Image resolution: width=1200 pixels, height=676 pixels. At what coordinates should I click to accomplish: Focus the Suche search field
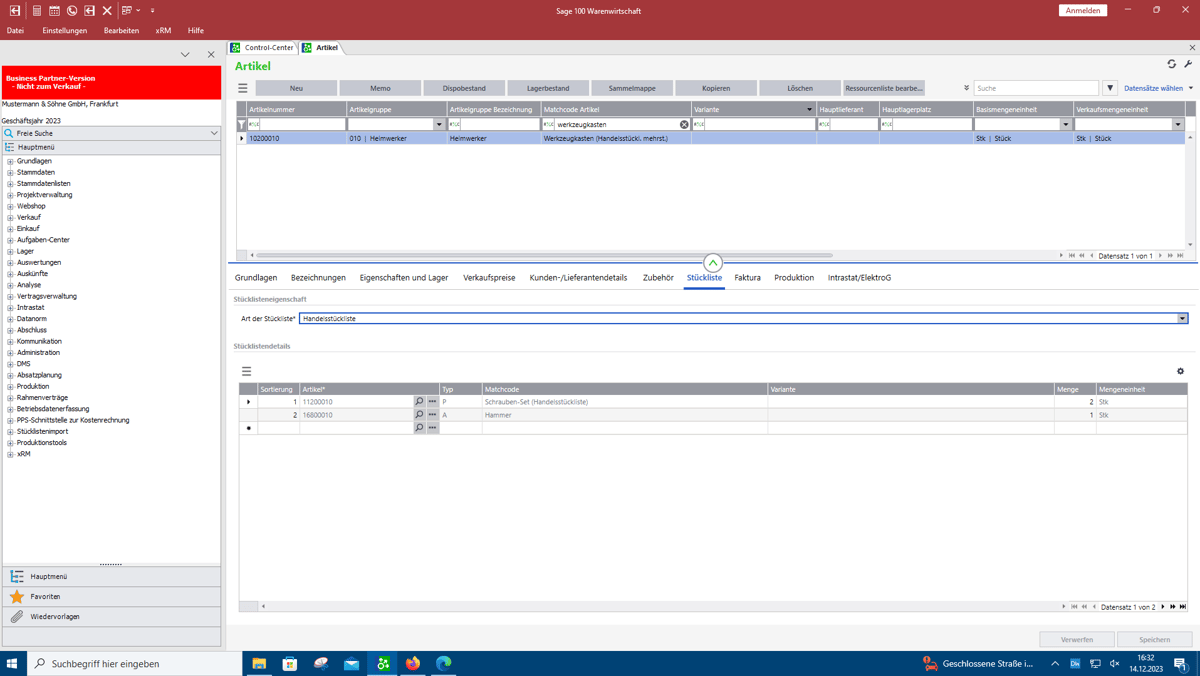tap(1036, 88)
